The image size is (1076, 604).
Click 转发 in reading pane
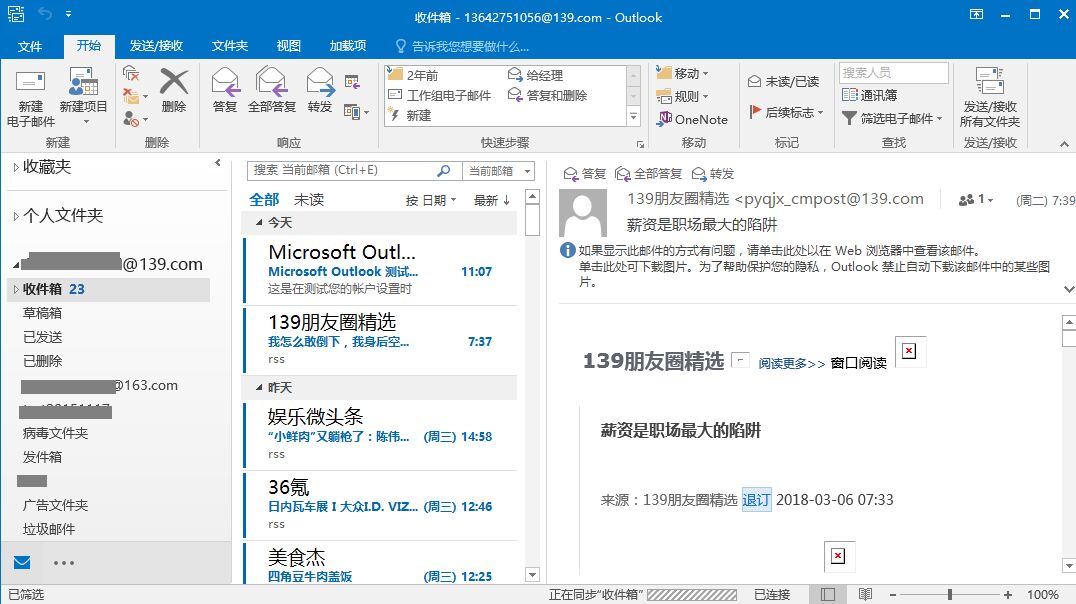point(713,174)
